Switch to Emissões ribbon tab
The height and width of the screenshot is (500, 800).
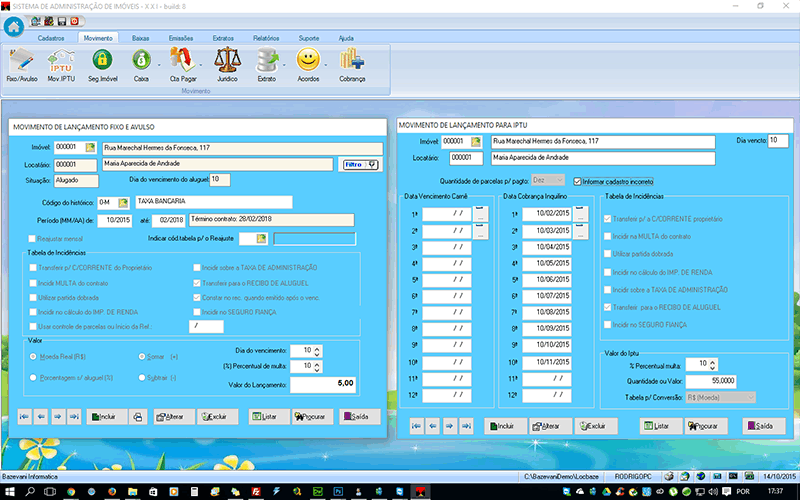coord(181,38)
